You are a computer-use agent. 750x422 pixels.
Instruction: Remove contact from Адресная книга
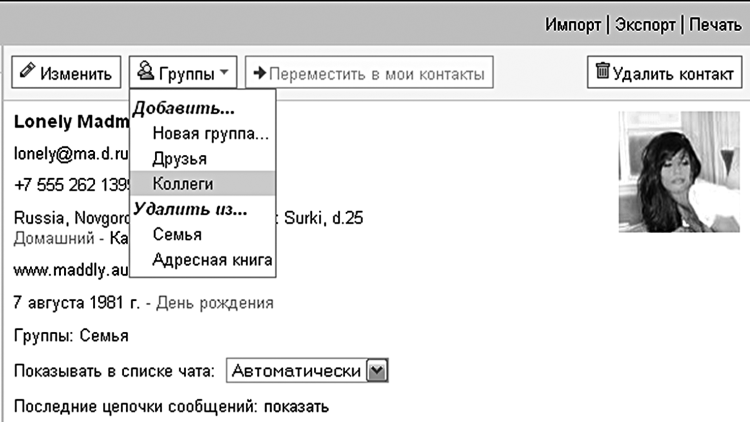coord(211,260)
